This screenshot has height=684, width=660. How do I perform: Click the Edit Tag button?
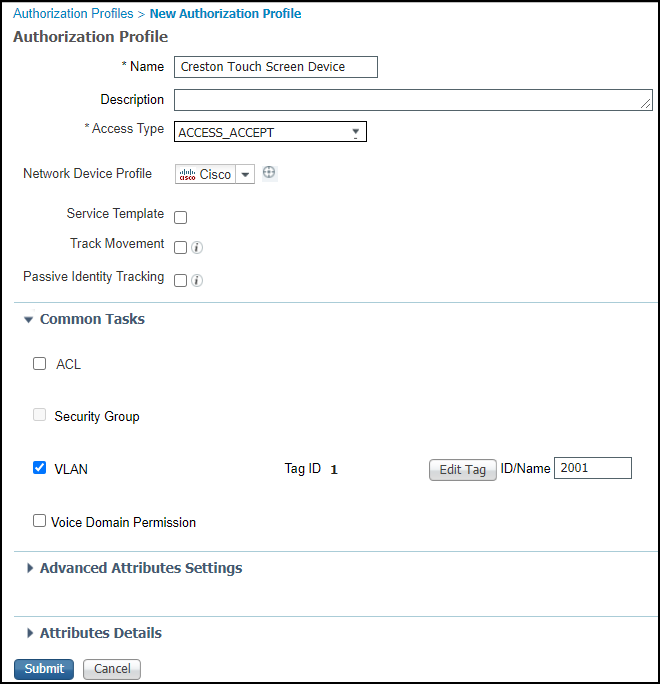point(462,470)
